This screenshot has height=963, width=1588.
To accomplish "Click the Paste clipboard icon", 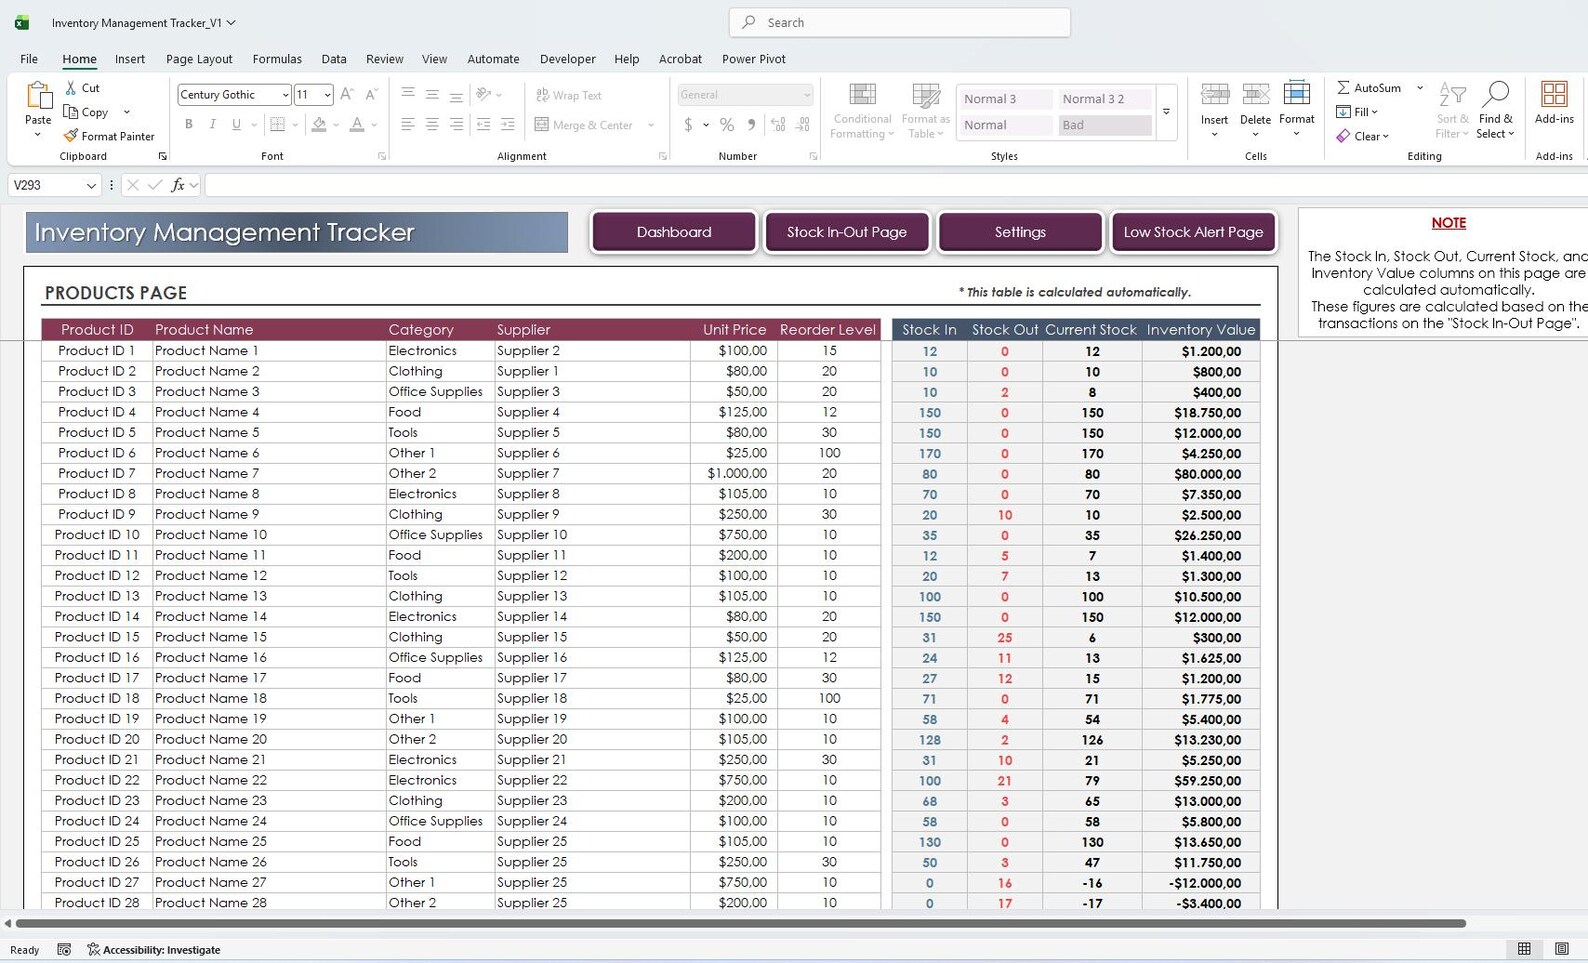I will [x=38, y=96].
